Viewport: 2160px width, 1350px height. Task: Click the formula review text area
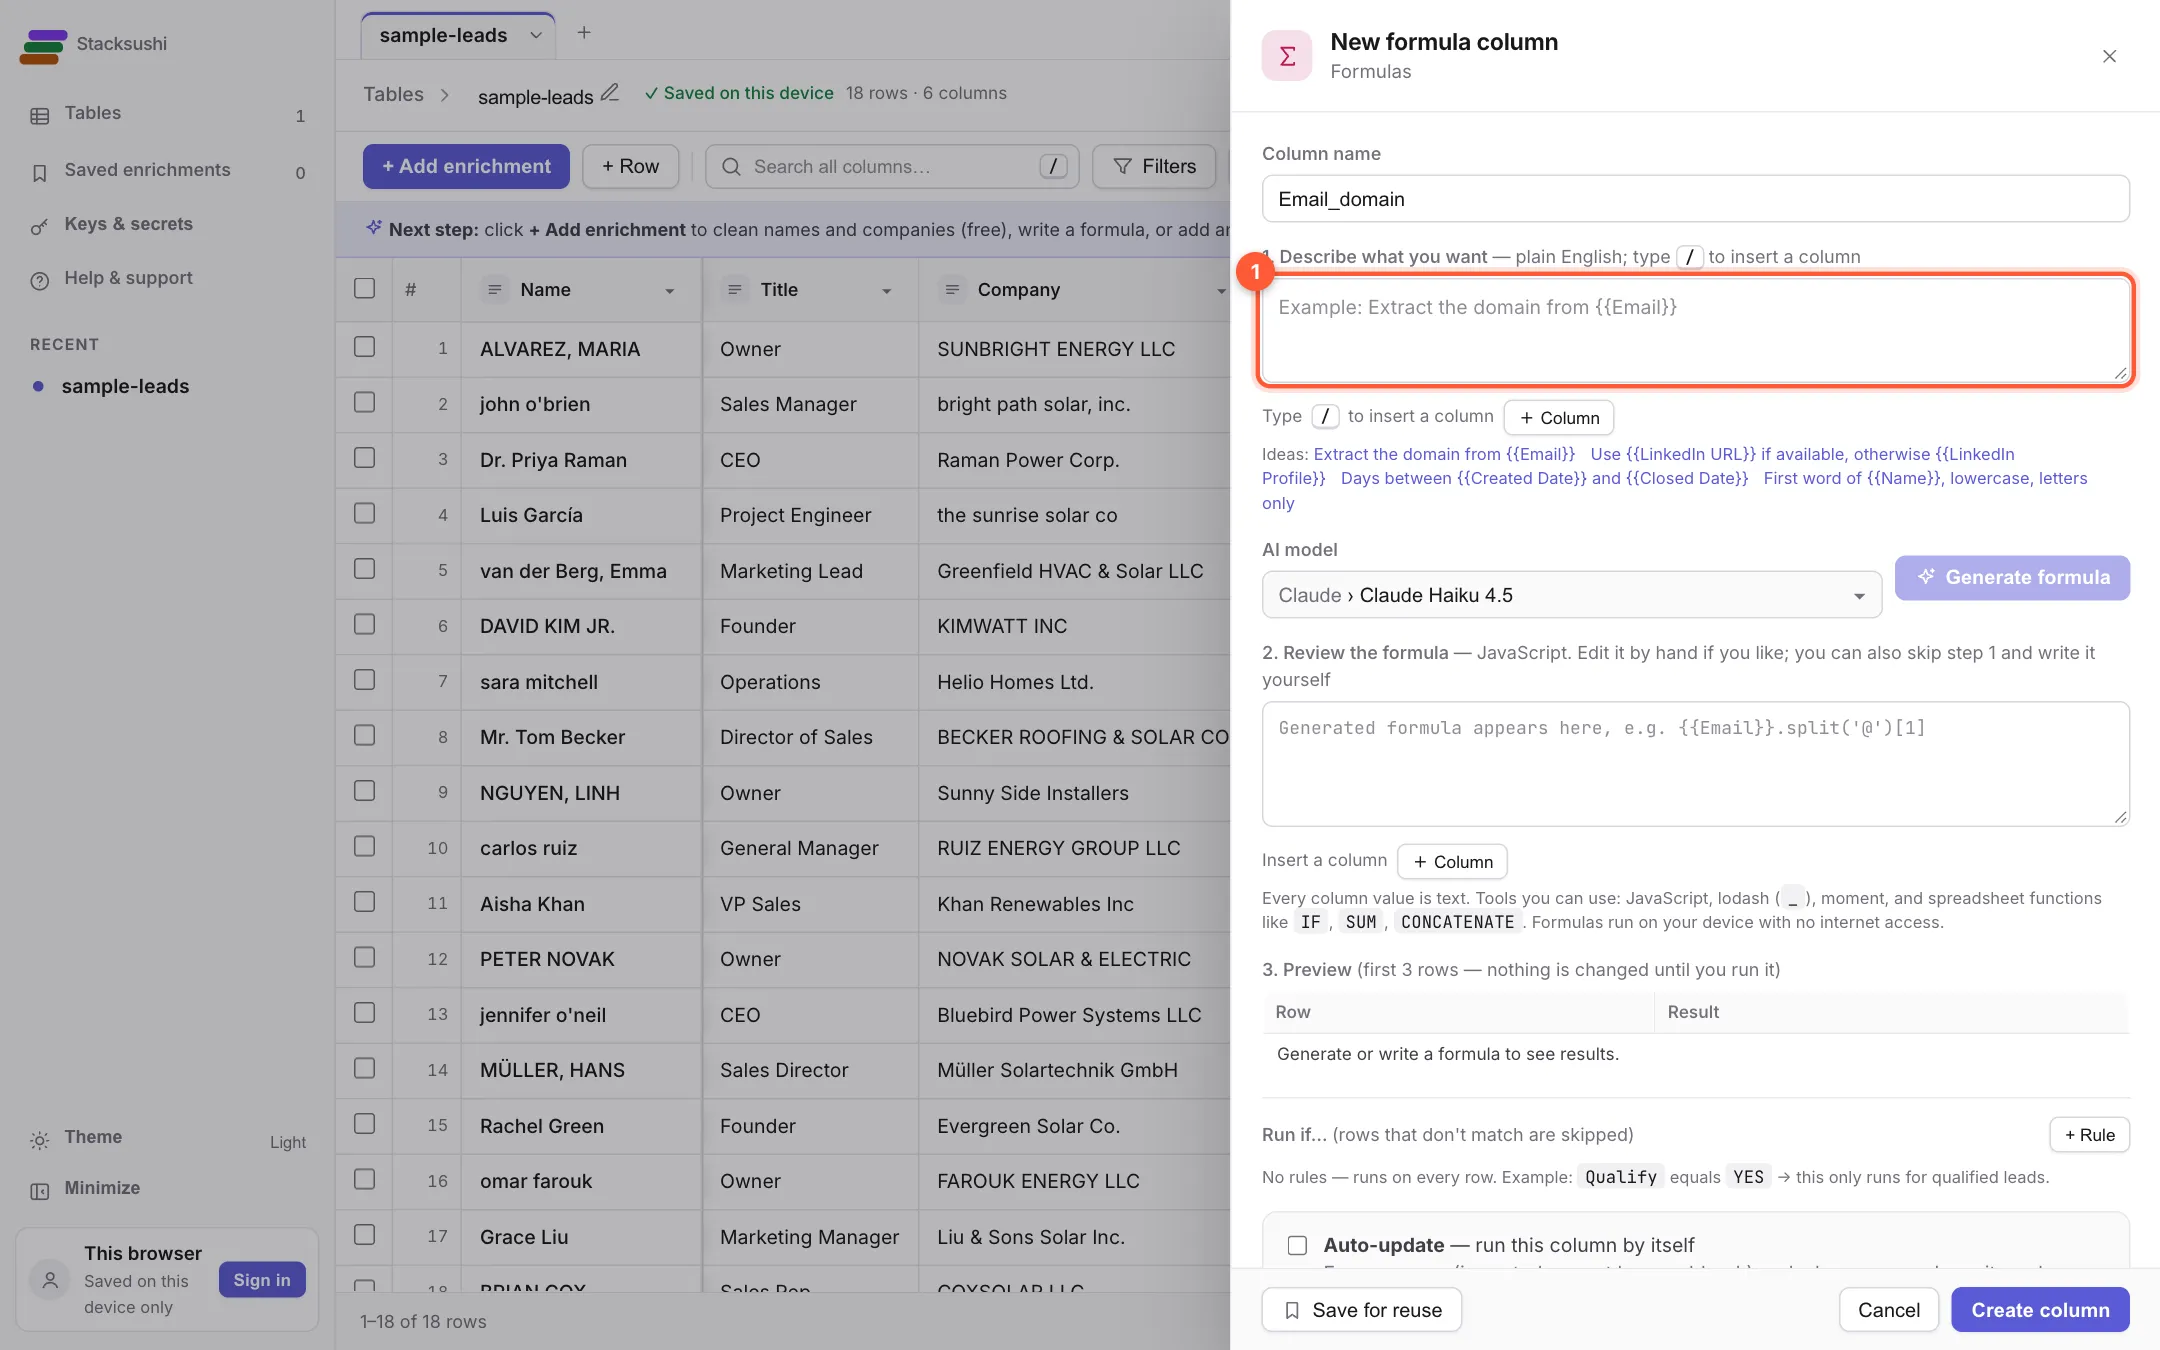point(1696,764)
